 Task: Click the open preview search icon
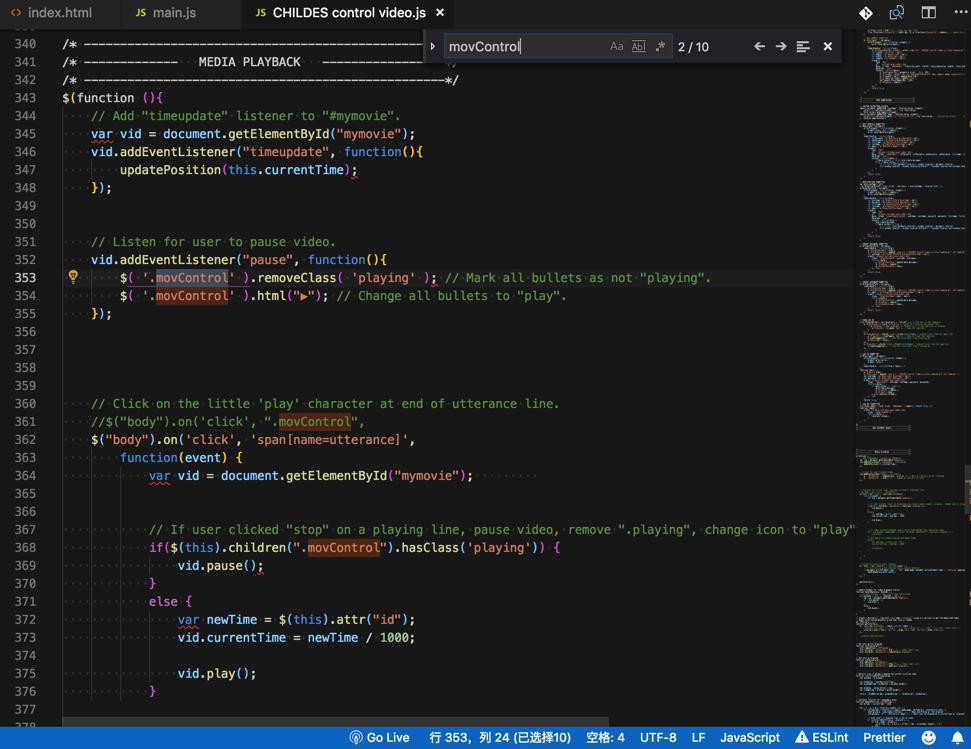[897, 13]
